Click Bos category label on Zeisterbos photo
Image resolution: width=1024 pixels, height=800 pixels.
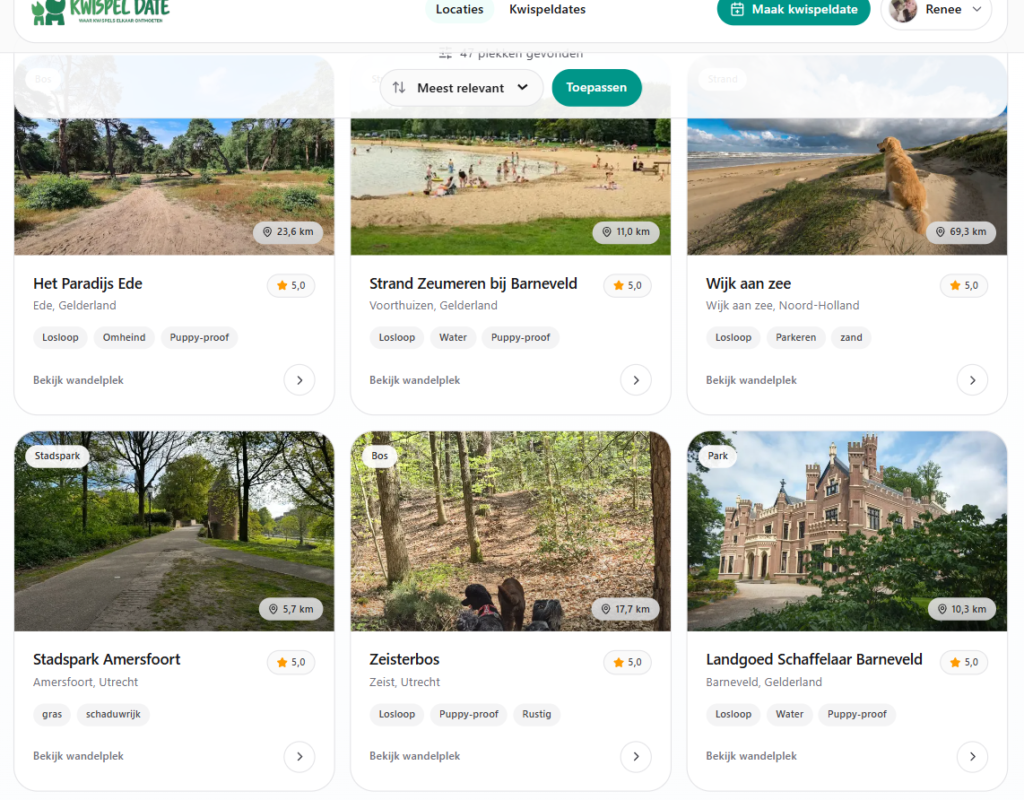point(379,456)
